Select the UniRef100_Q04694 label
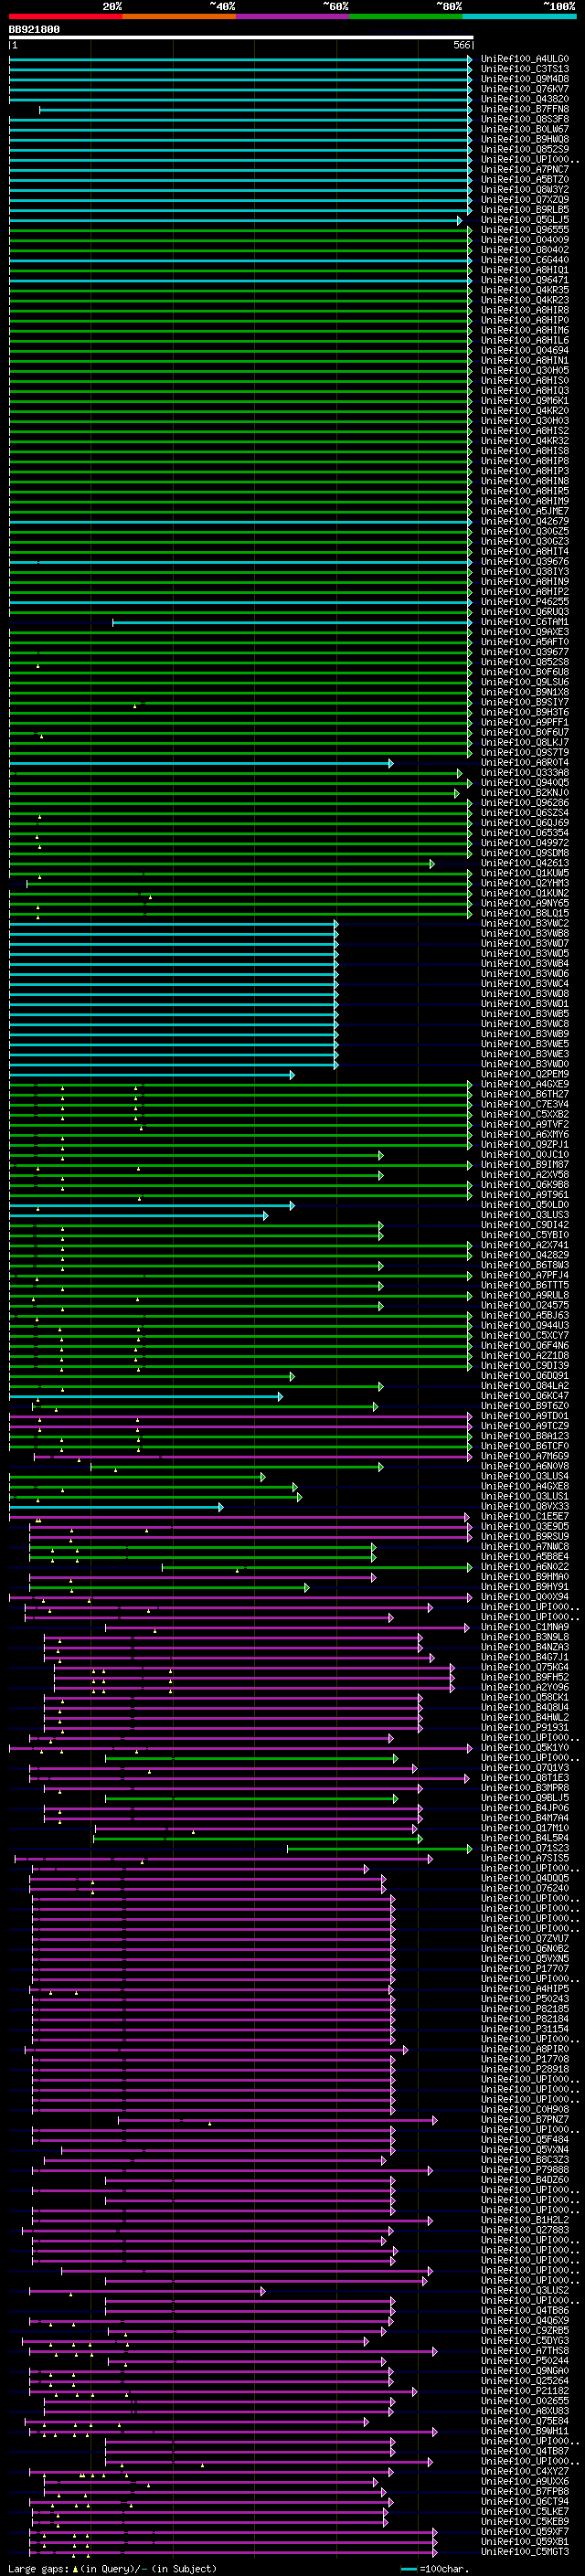This screenshot has height=2576, width=585. 525,350
